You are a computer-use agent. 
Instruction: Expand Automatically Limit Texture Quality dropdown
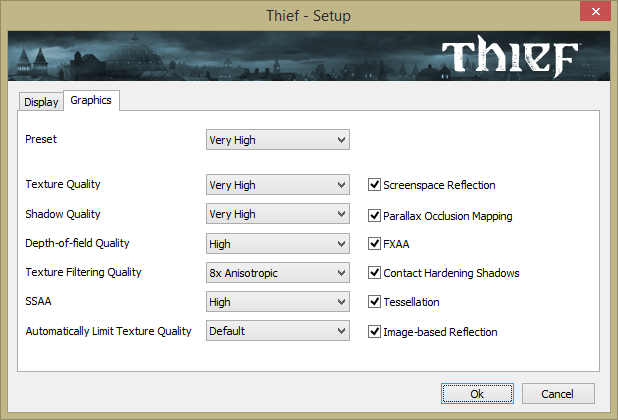[277, 331]
